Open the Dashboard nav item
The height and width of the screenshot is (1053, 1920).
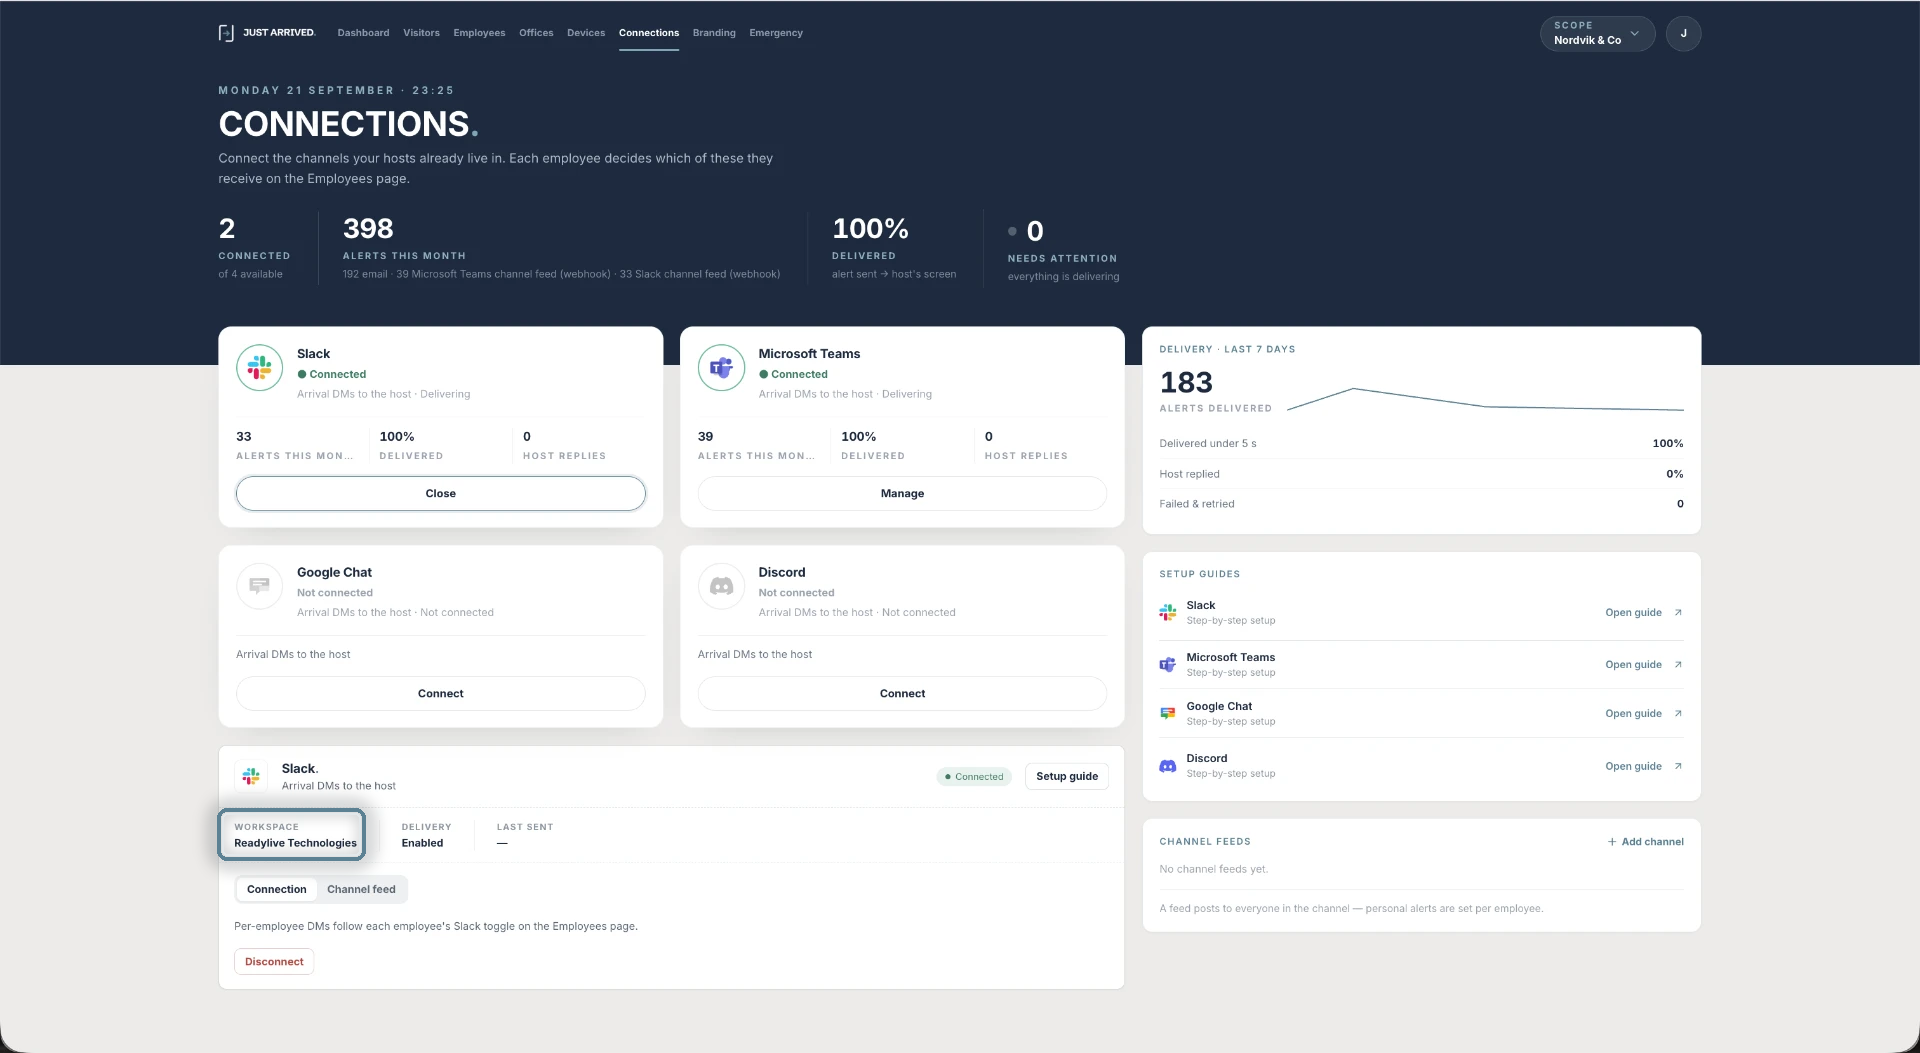tap(363, 33)
